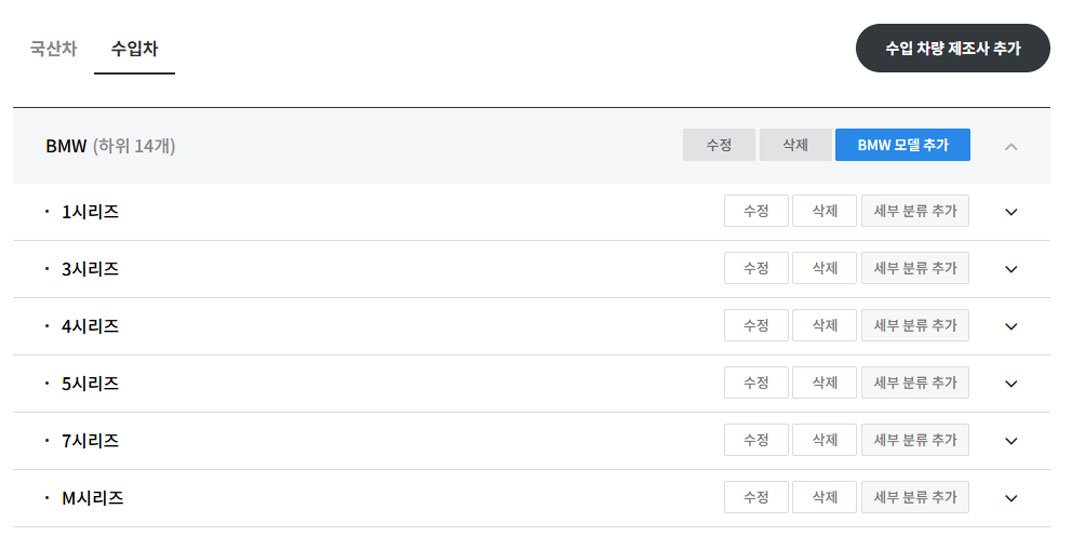Viewport: 1072px width, 535px height.
Task: Switch to the 국산차 tab
Action: (x=53, y=50)
